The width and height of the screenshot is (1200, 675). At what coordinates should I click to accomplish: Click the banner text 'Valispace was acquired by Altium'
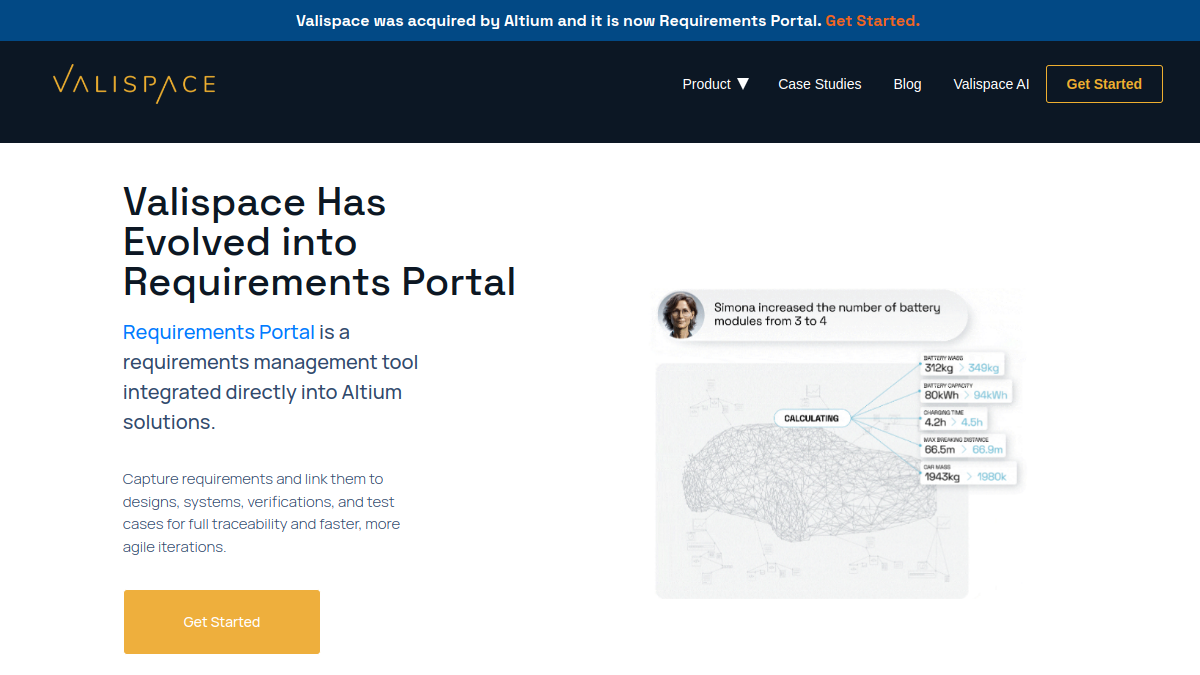pos(559,20)
